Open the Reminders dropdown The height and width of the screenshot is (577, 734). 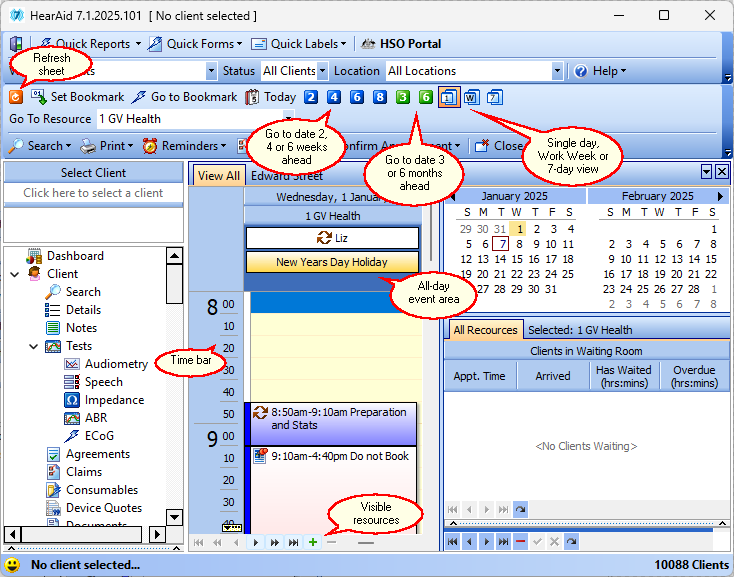tap(184, 146)
